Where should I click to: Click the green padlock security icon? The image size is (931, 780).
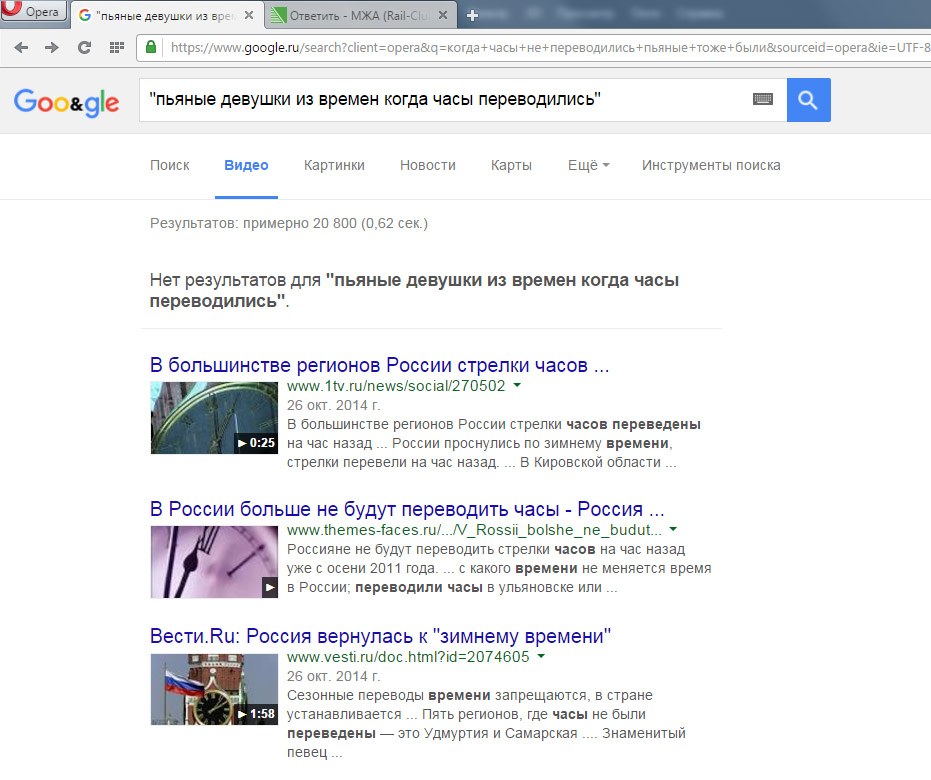click(x=151, y=47)
